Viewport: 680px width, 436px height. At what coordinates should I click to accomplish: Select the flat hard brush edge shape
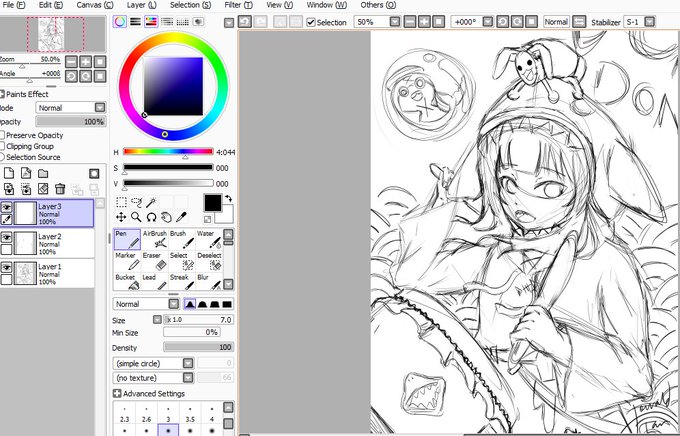tap(227, 304)
